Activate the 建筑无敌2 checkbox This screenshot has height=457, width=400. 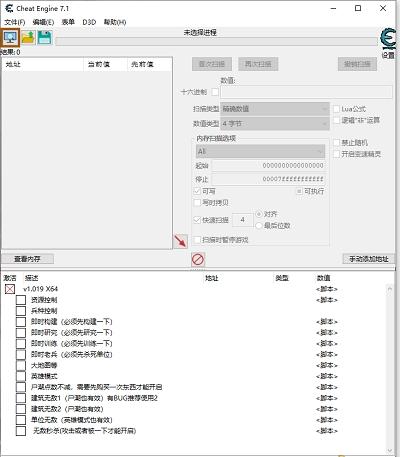(x=21, y=409)
